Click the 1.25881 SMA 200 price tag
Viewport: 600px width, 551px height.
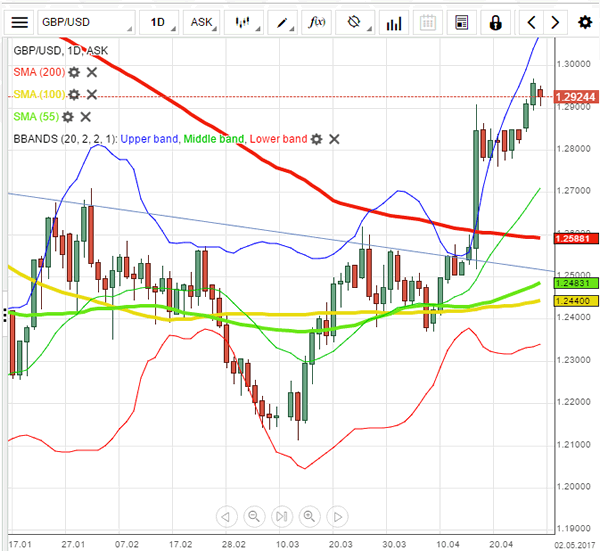point(576,239)
